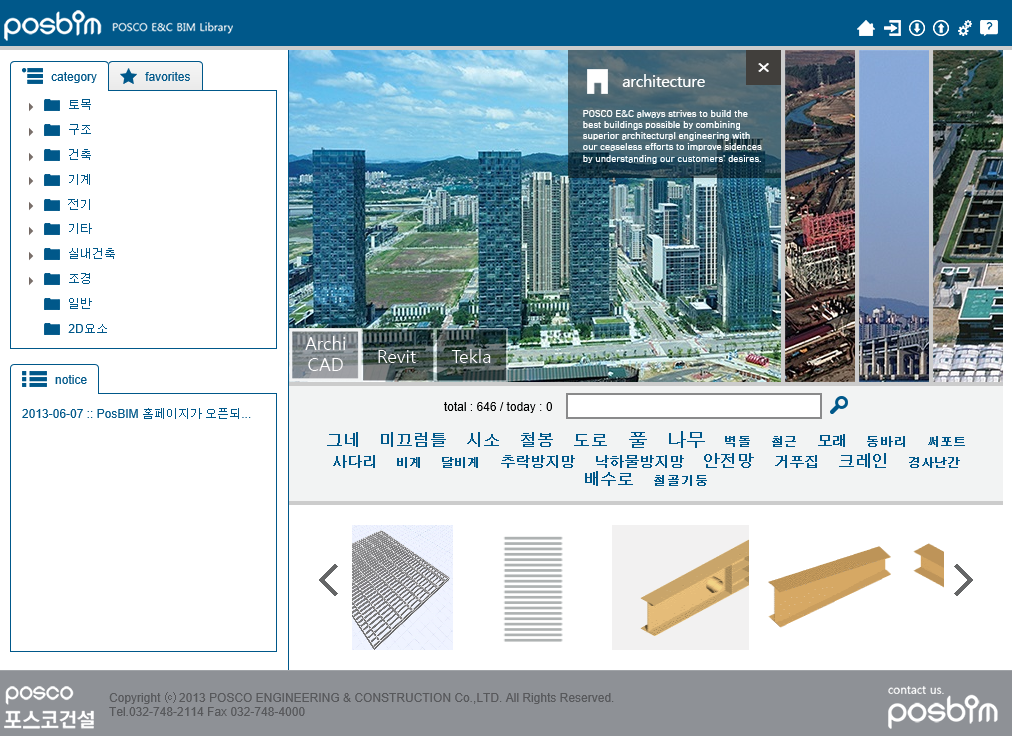Expand the 조경 category arrow

[x=30, y=281]
